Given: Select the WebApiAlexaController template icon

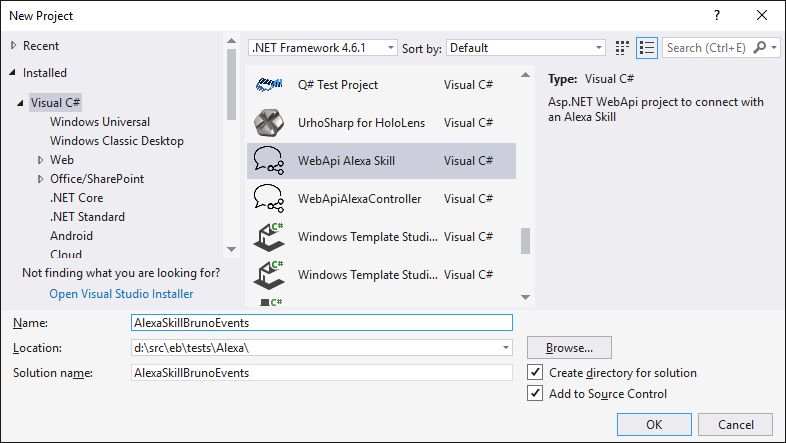Looking at the screenshot, I should [267, 198].
